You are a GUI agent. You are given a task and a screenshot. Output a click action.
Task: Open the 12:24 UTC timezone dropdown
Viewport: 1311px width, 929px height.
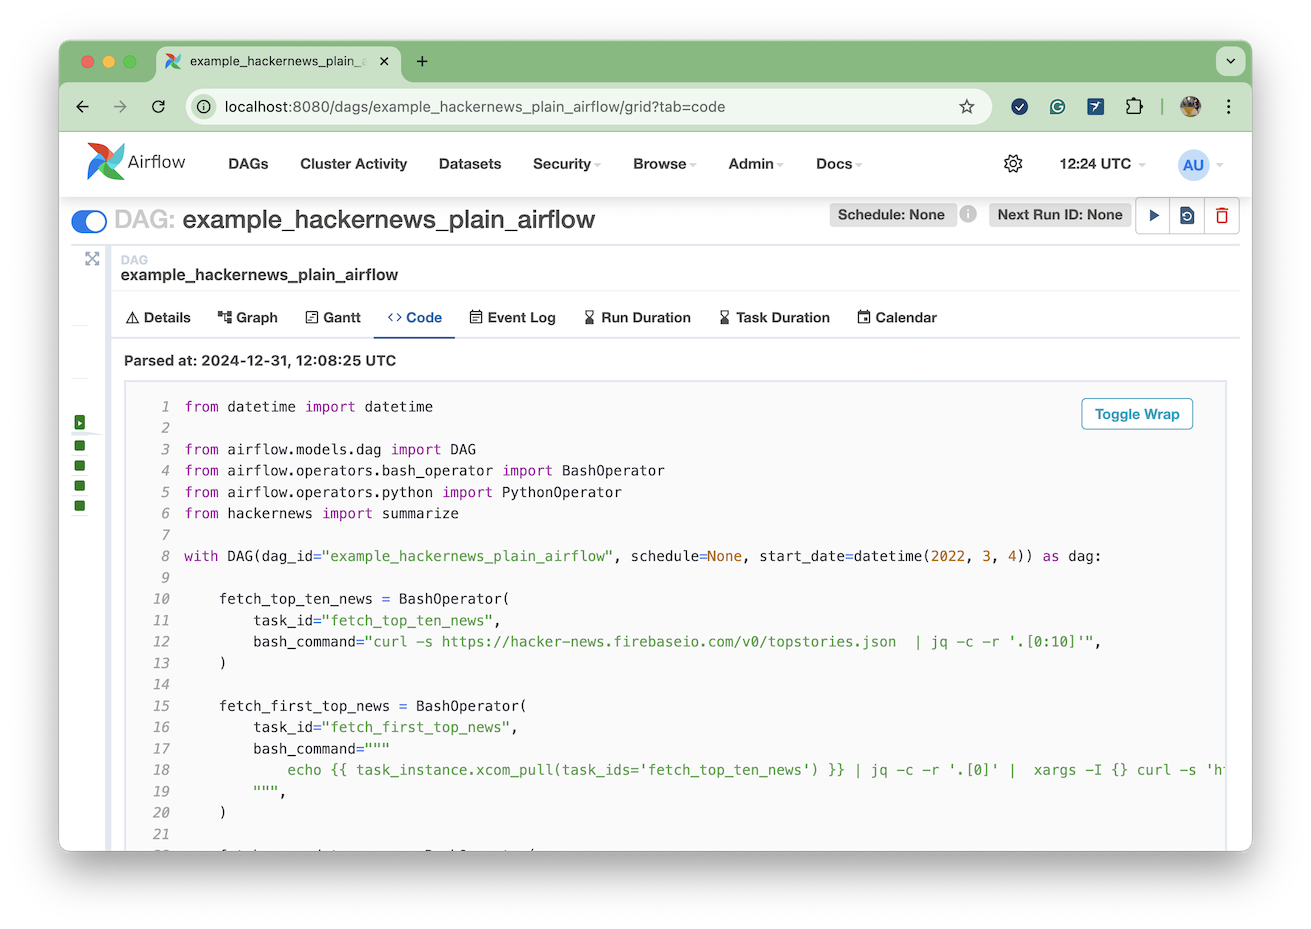[x=1101, y=164]
